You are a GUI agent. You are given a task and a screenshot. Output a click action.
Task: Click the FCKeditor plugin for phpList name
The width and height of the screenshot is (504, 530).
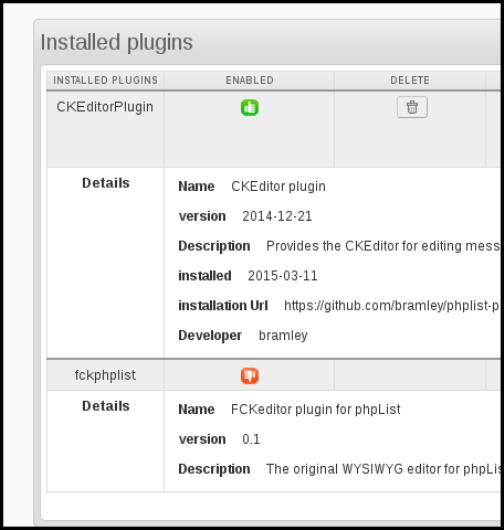click(316, 409)
